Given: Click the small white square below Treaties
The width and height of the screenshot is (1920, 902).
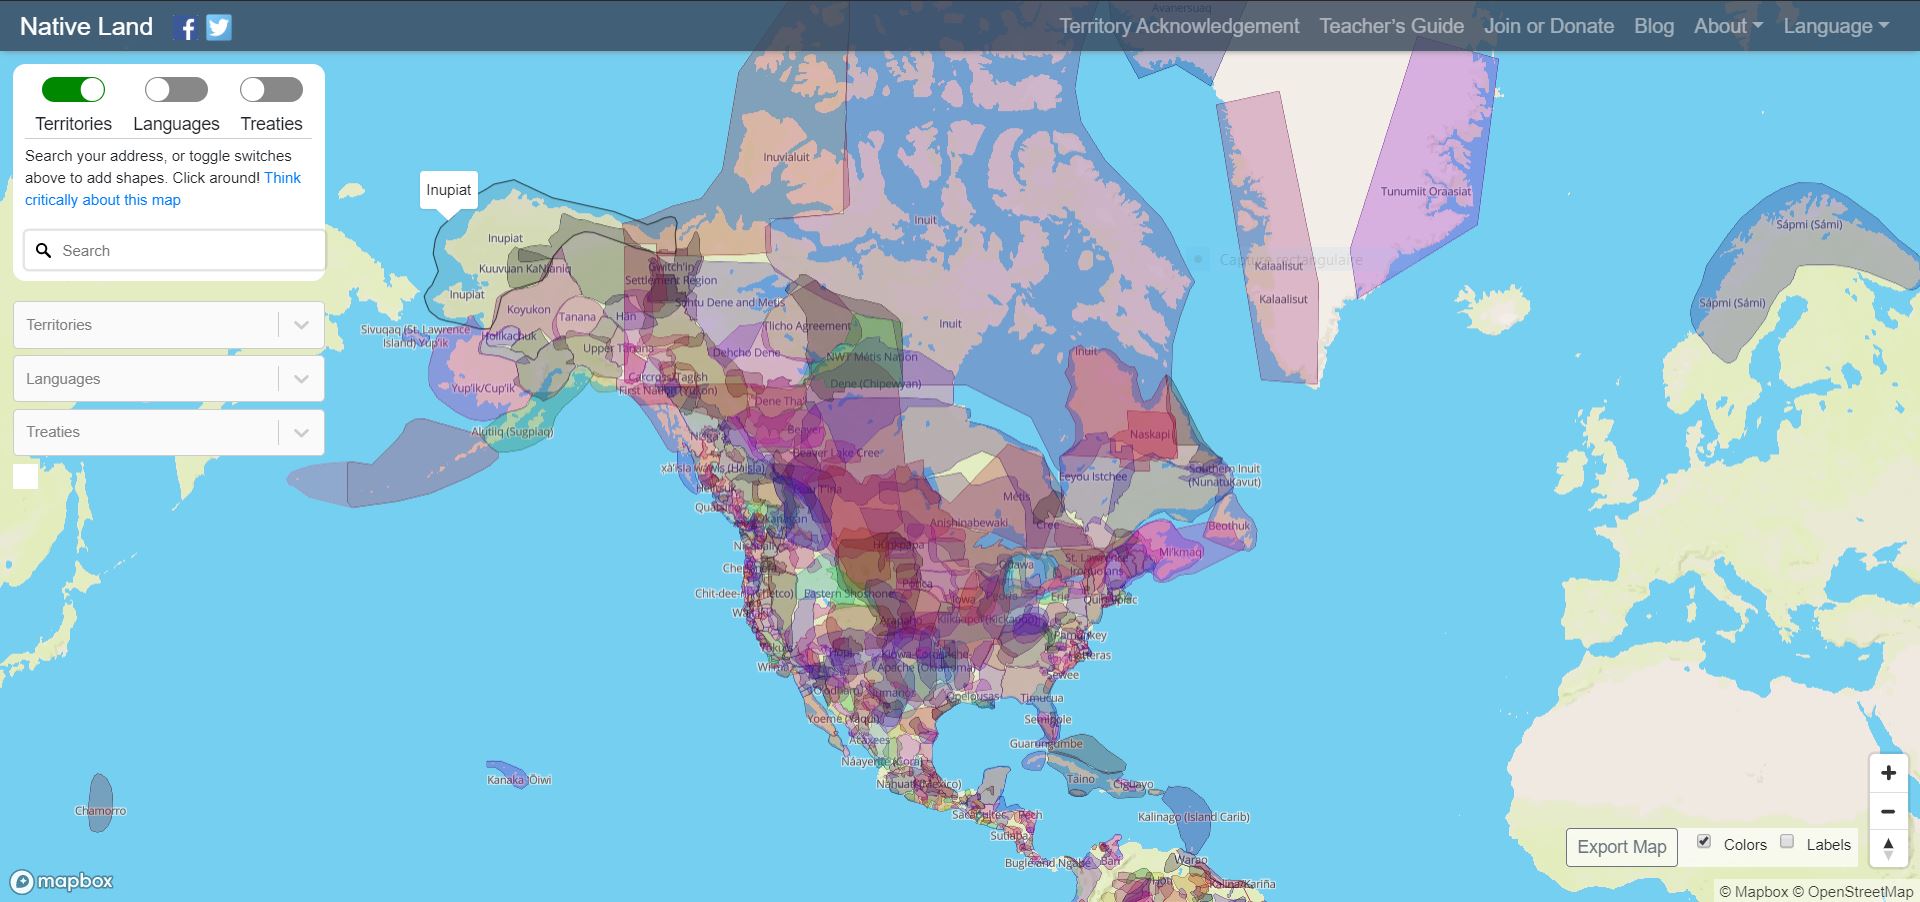Looking at the screenshot, I should click(26, 477).
